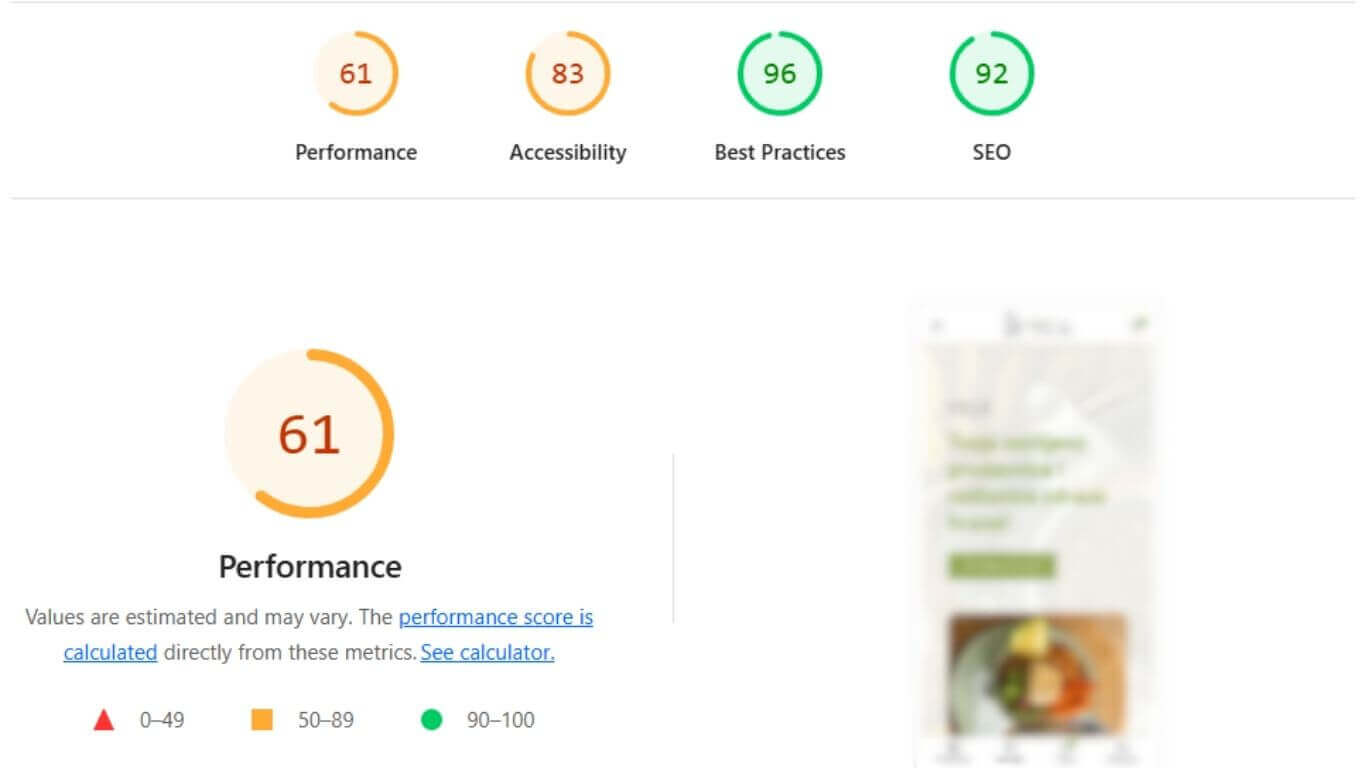Click the SEO label text
Viewport: 1366px width, 768px height.
pyautogui.click(x=991, y=152)
